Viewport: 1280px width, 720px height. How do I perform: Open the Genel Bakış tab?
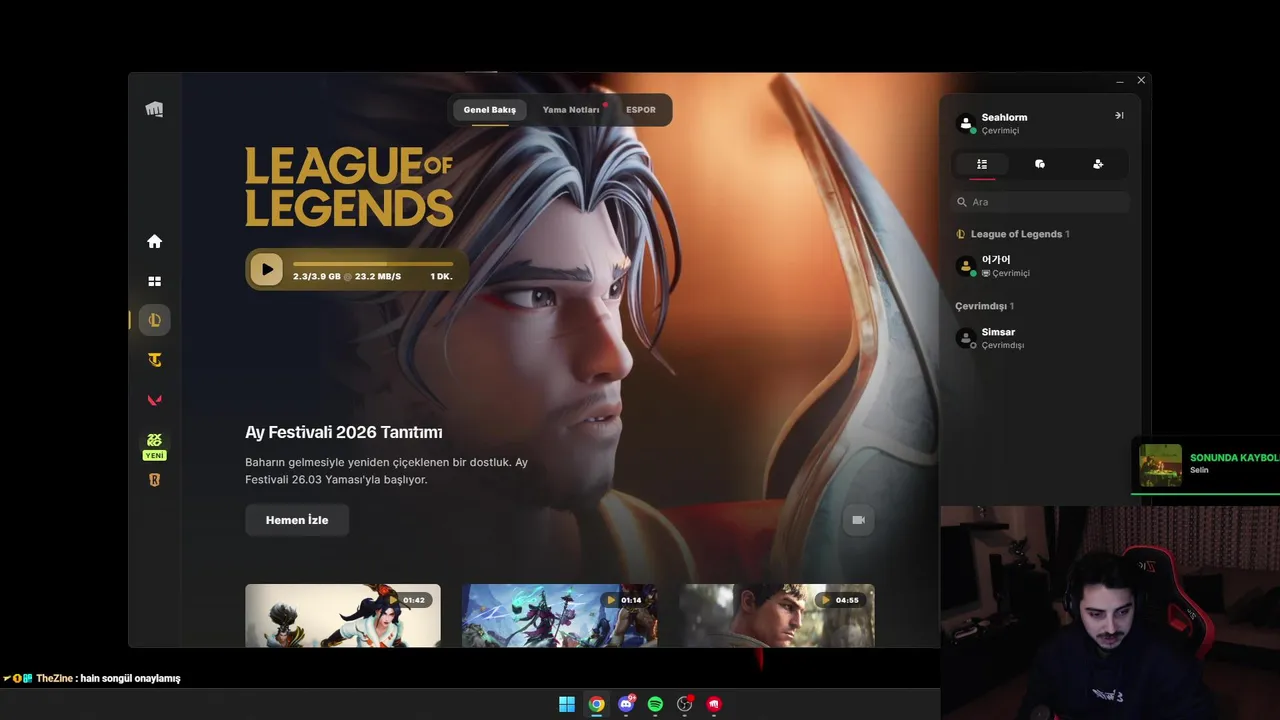(490, 110)
